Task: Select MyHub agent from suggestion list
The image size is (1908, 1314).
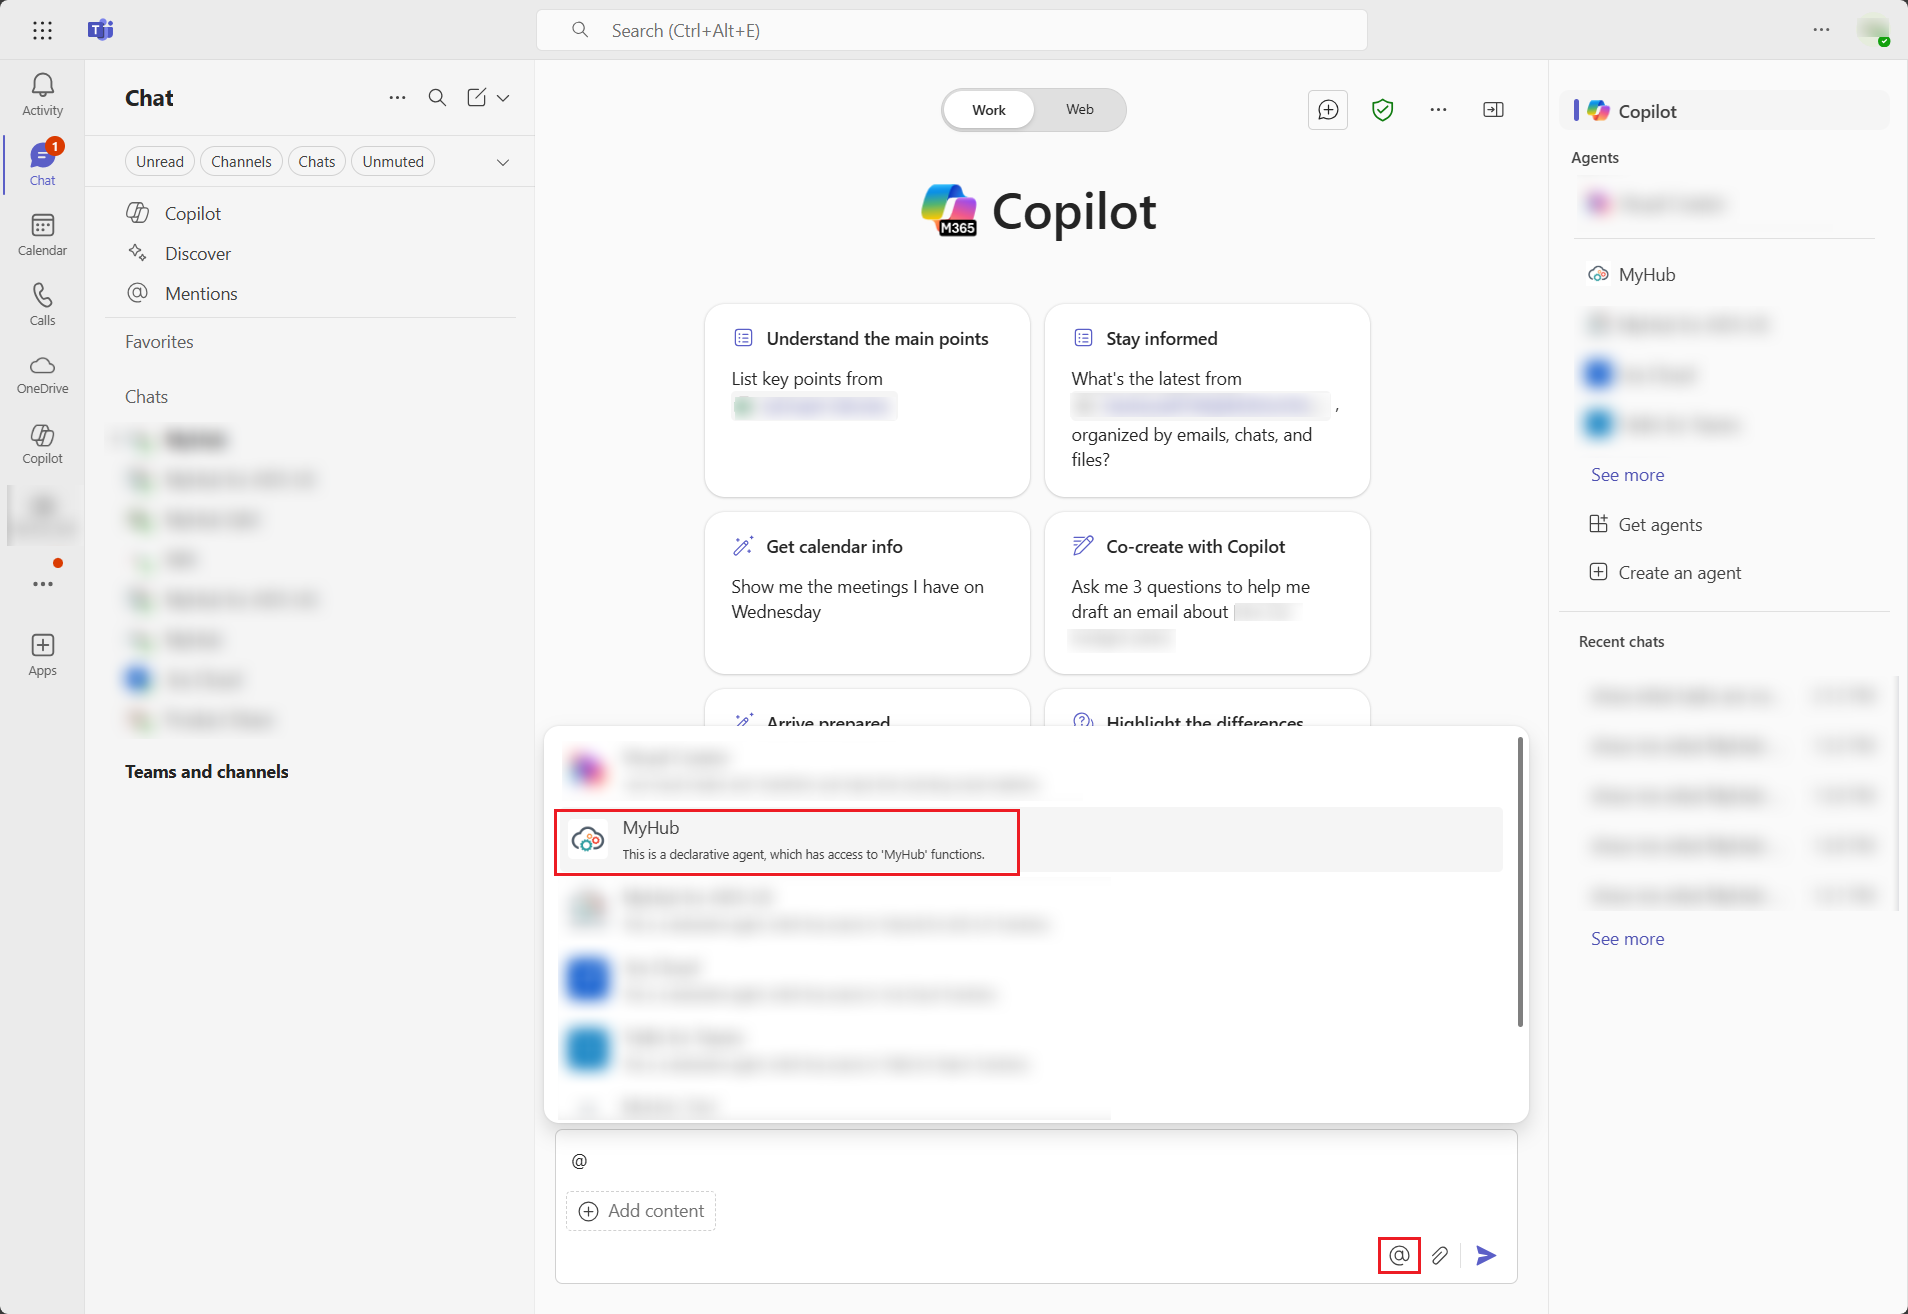Action: [786, 841]
